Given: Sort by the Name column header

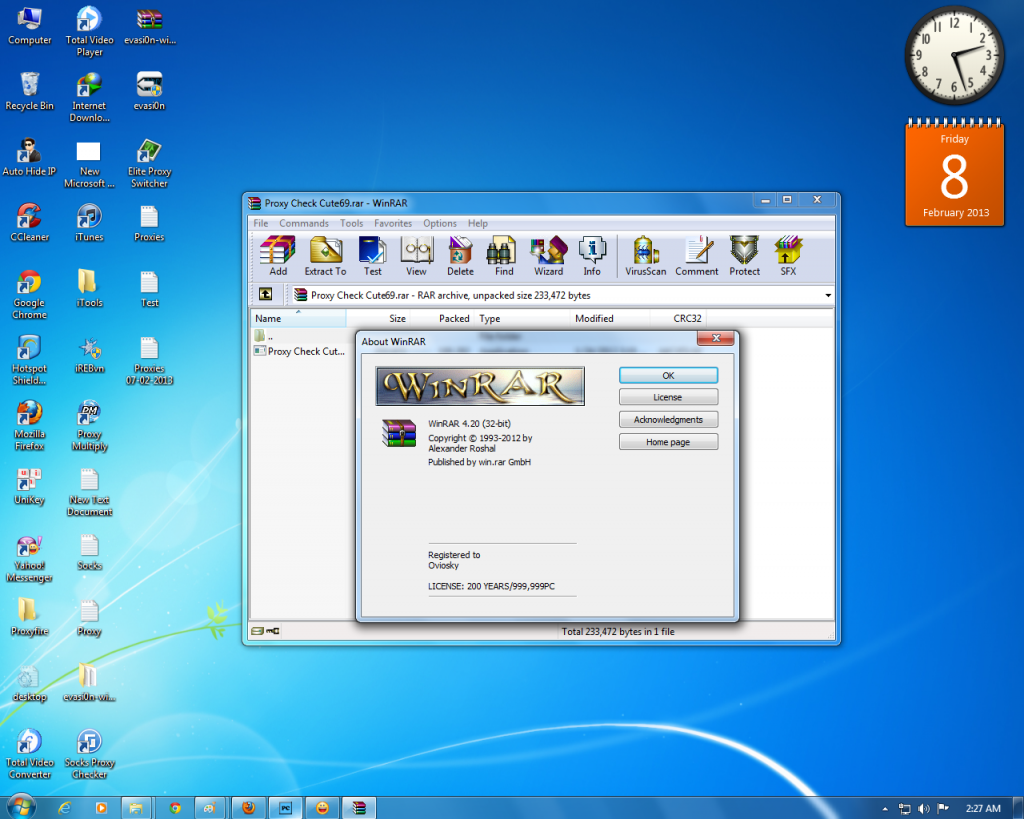Looking at the screenshot, I should tap(298, 318).
